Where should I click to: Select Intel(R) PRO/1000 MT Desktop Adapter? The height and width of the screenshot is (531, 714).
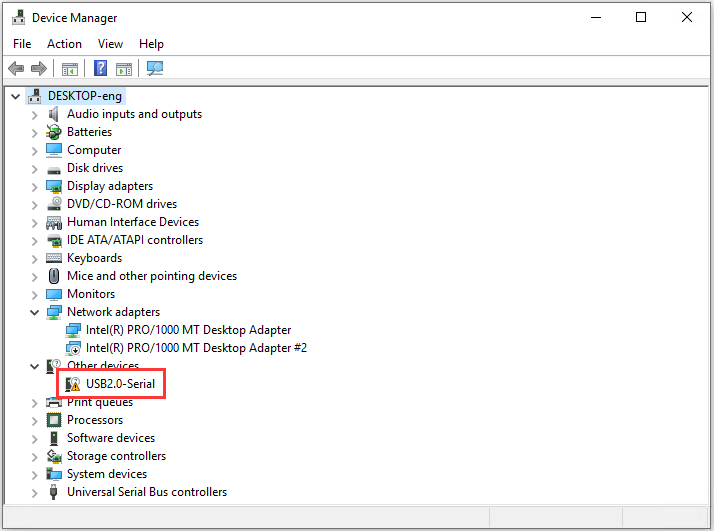188,330
